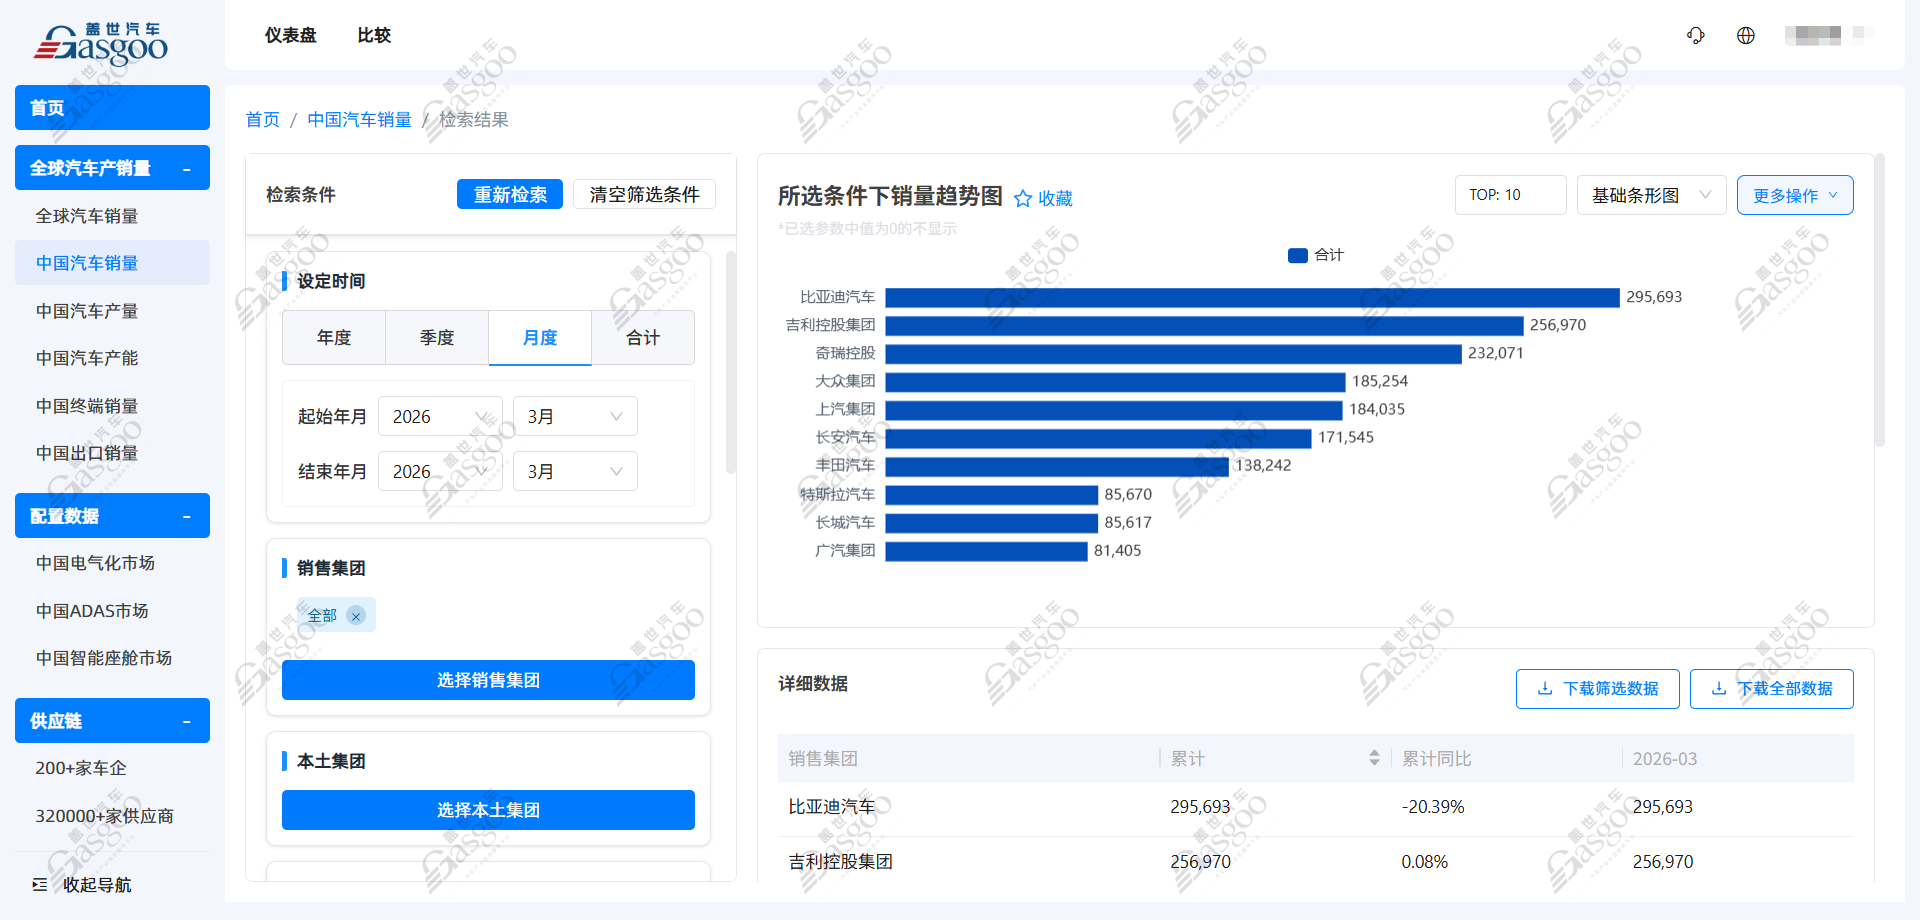Collapse the 配置数据 sidebar section
The image size is (1920, 920).
[x=187, y=517]
